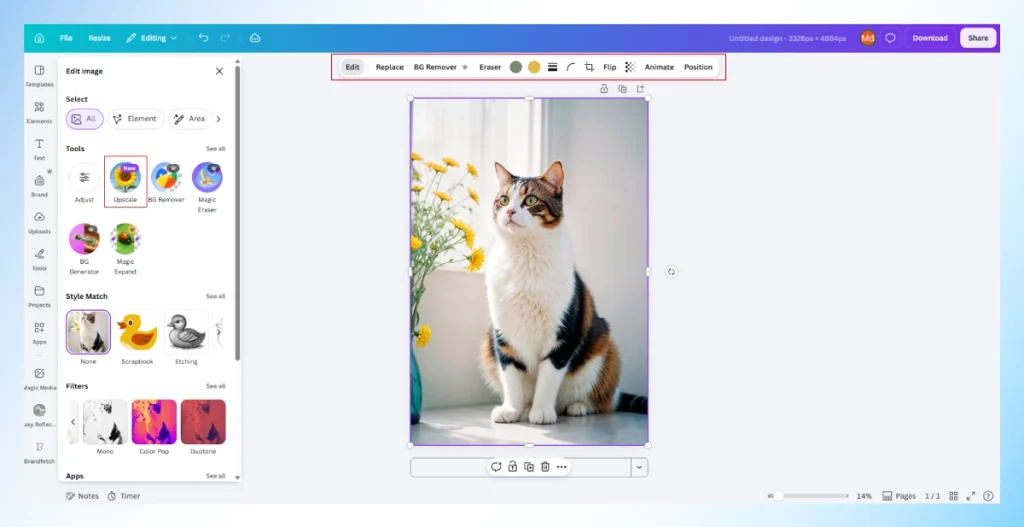
Task: Click See all next to Tools
Action: [216, 149]
